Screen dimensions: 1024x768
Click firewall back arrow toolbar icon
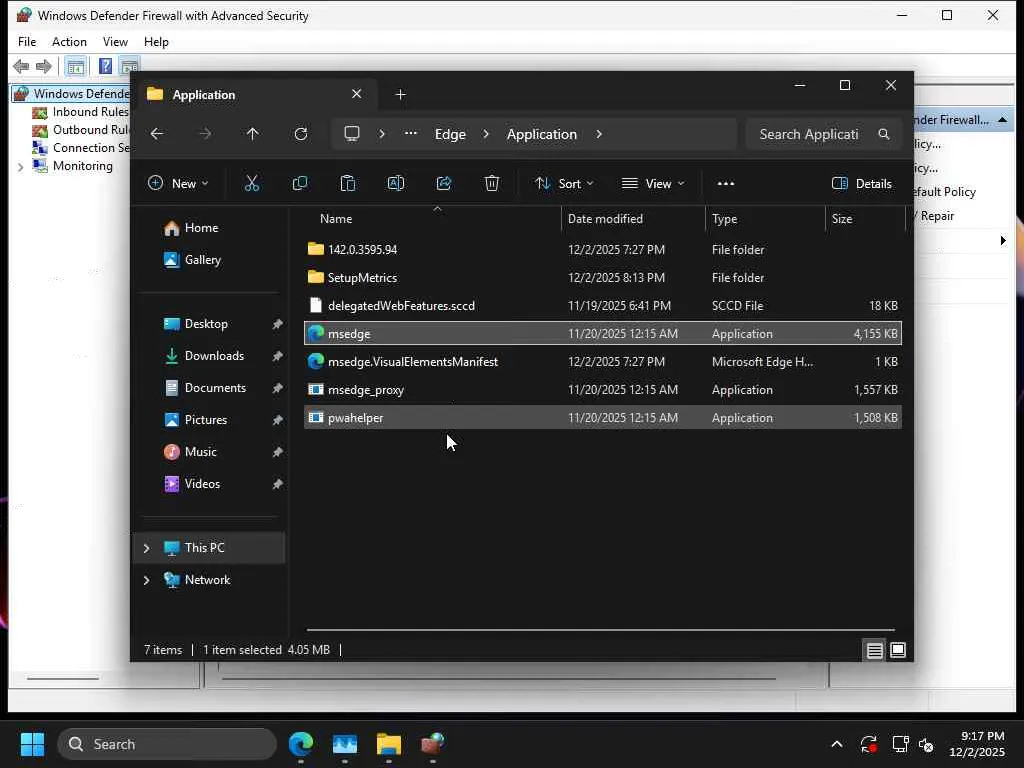pyautogui.click(x=21, y=66)
